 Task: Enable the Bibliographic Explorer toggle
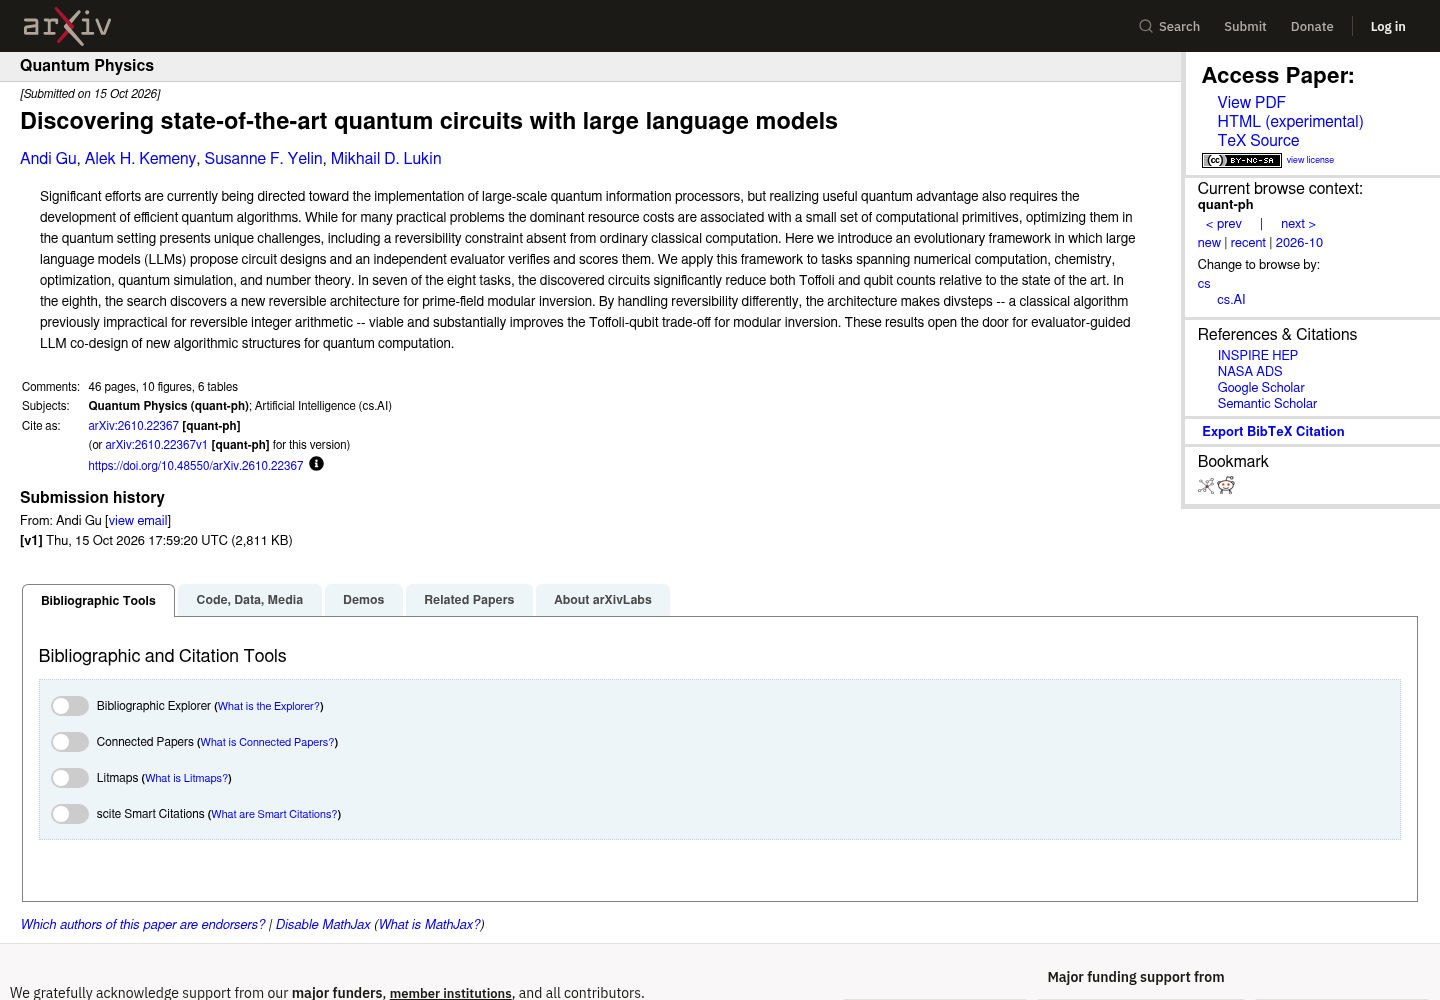point(70,706)
